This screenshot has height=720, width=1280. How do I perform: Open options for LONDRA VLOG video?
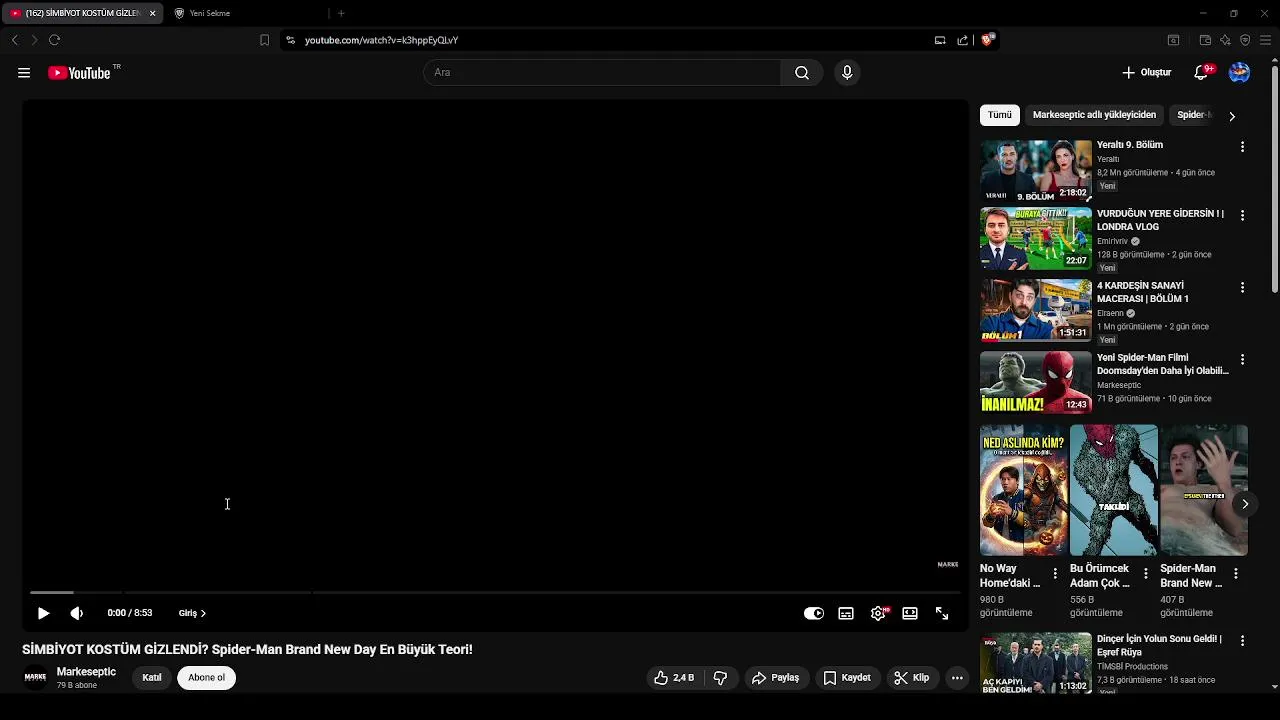(x=1242, y=215)
